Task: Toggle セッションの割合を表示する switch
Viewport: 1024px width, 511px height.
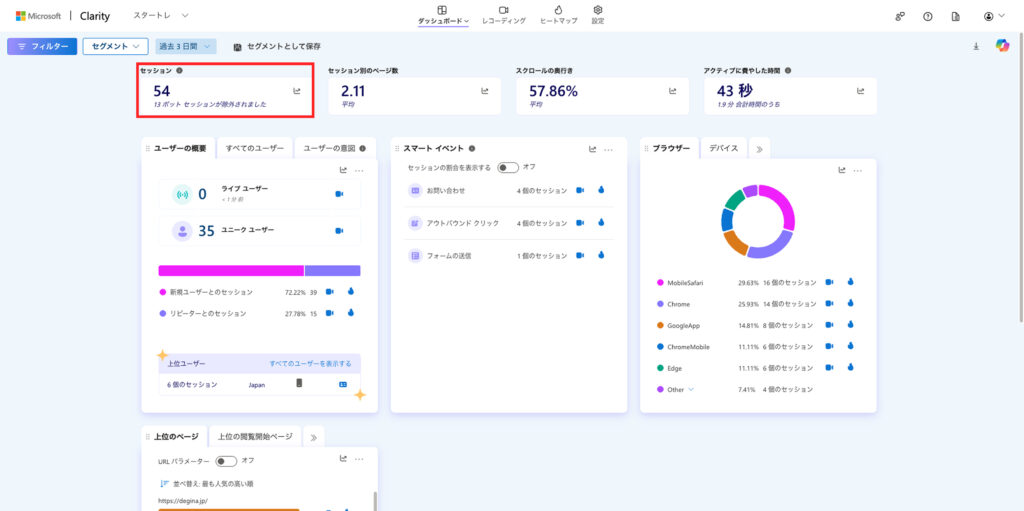Action: (x=508, y=167)
